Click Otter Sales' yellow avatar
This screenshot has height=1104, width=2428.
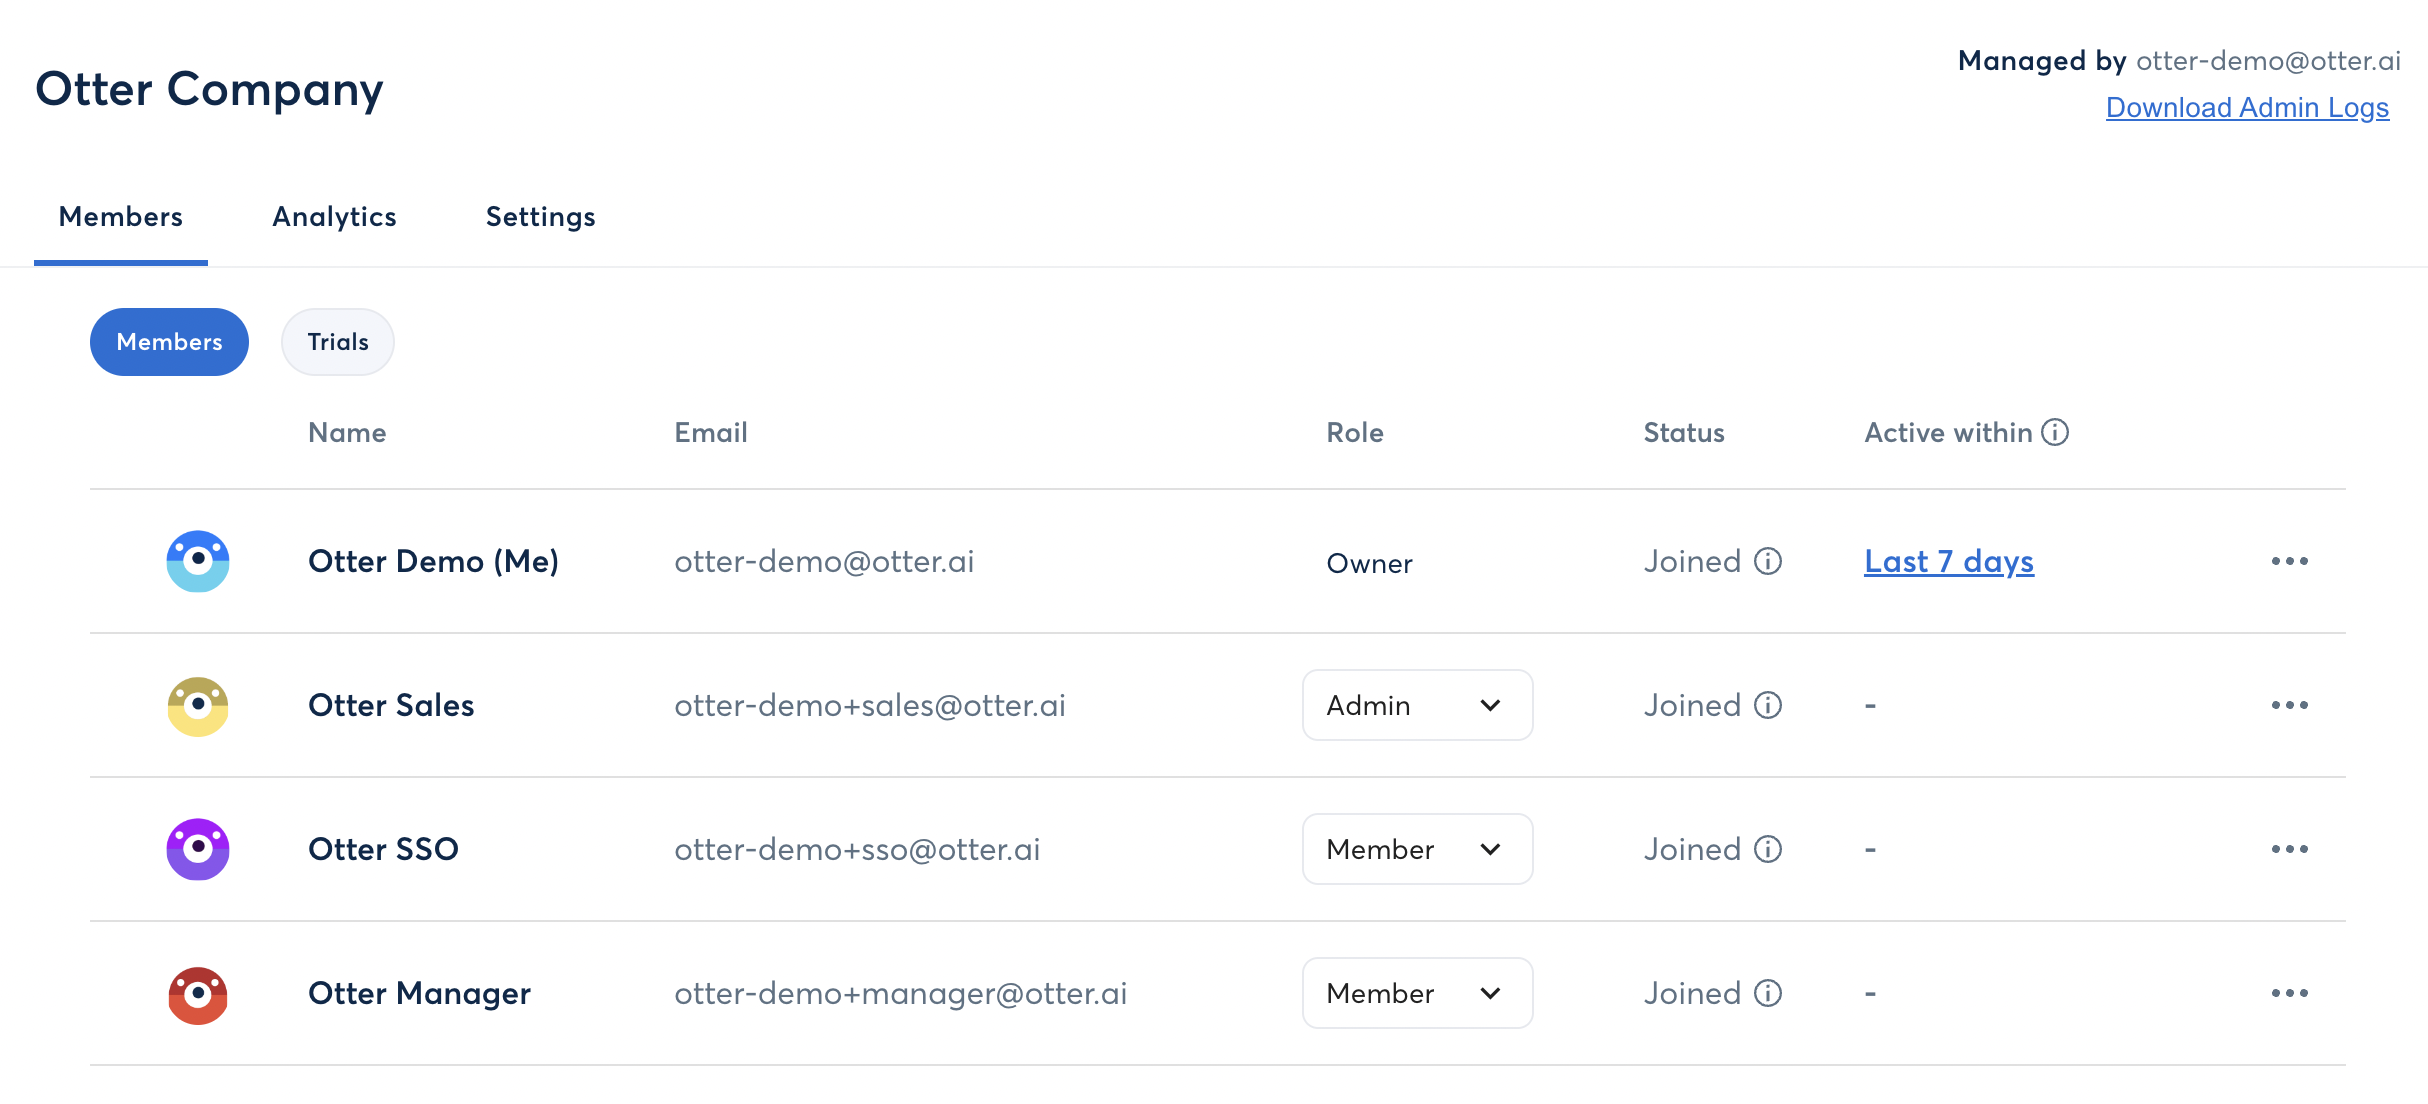click(x=198, y=706)
